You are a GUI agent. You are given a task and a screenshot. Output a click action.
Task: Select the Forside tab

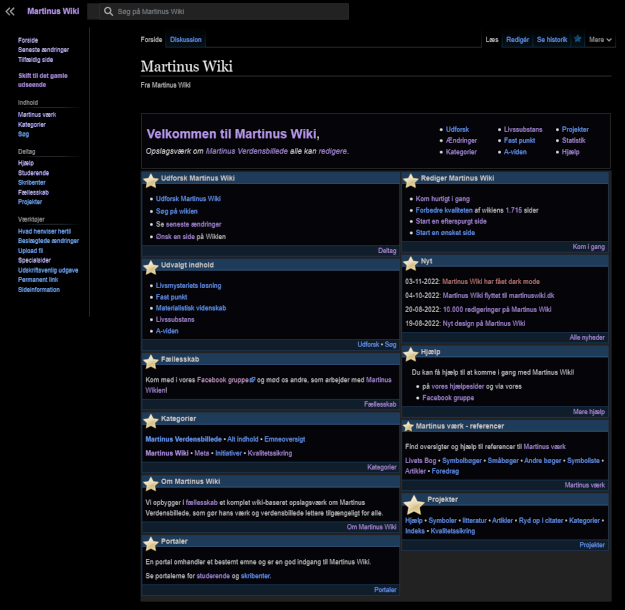(x=151, y=39)
